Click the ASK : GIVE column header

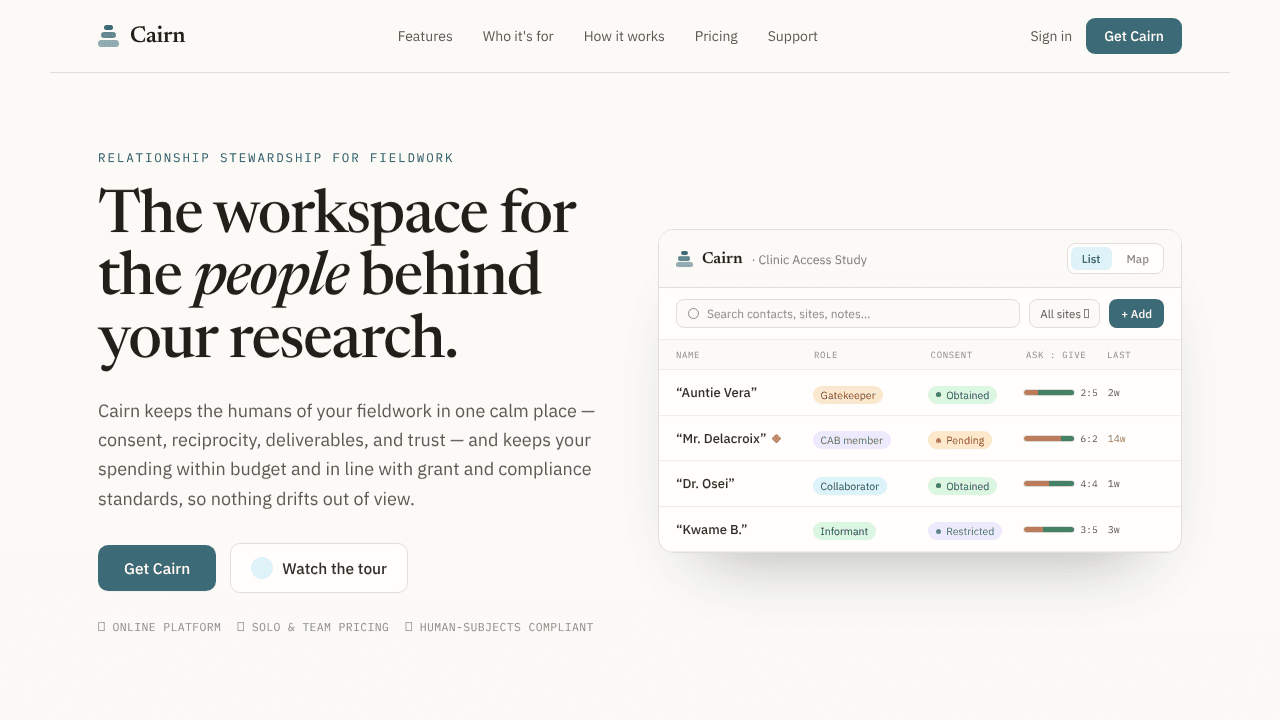click(1055, 355)
